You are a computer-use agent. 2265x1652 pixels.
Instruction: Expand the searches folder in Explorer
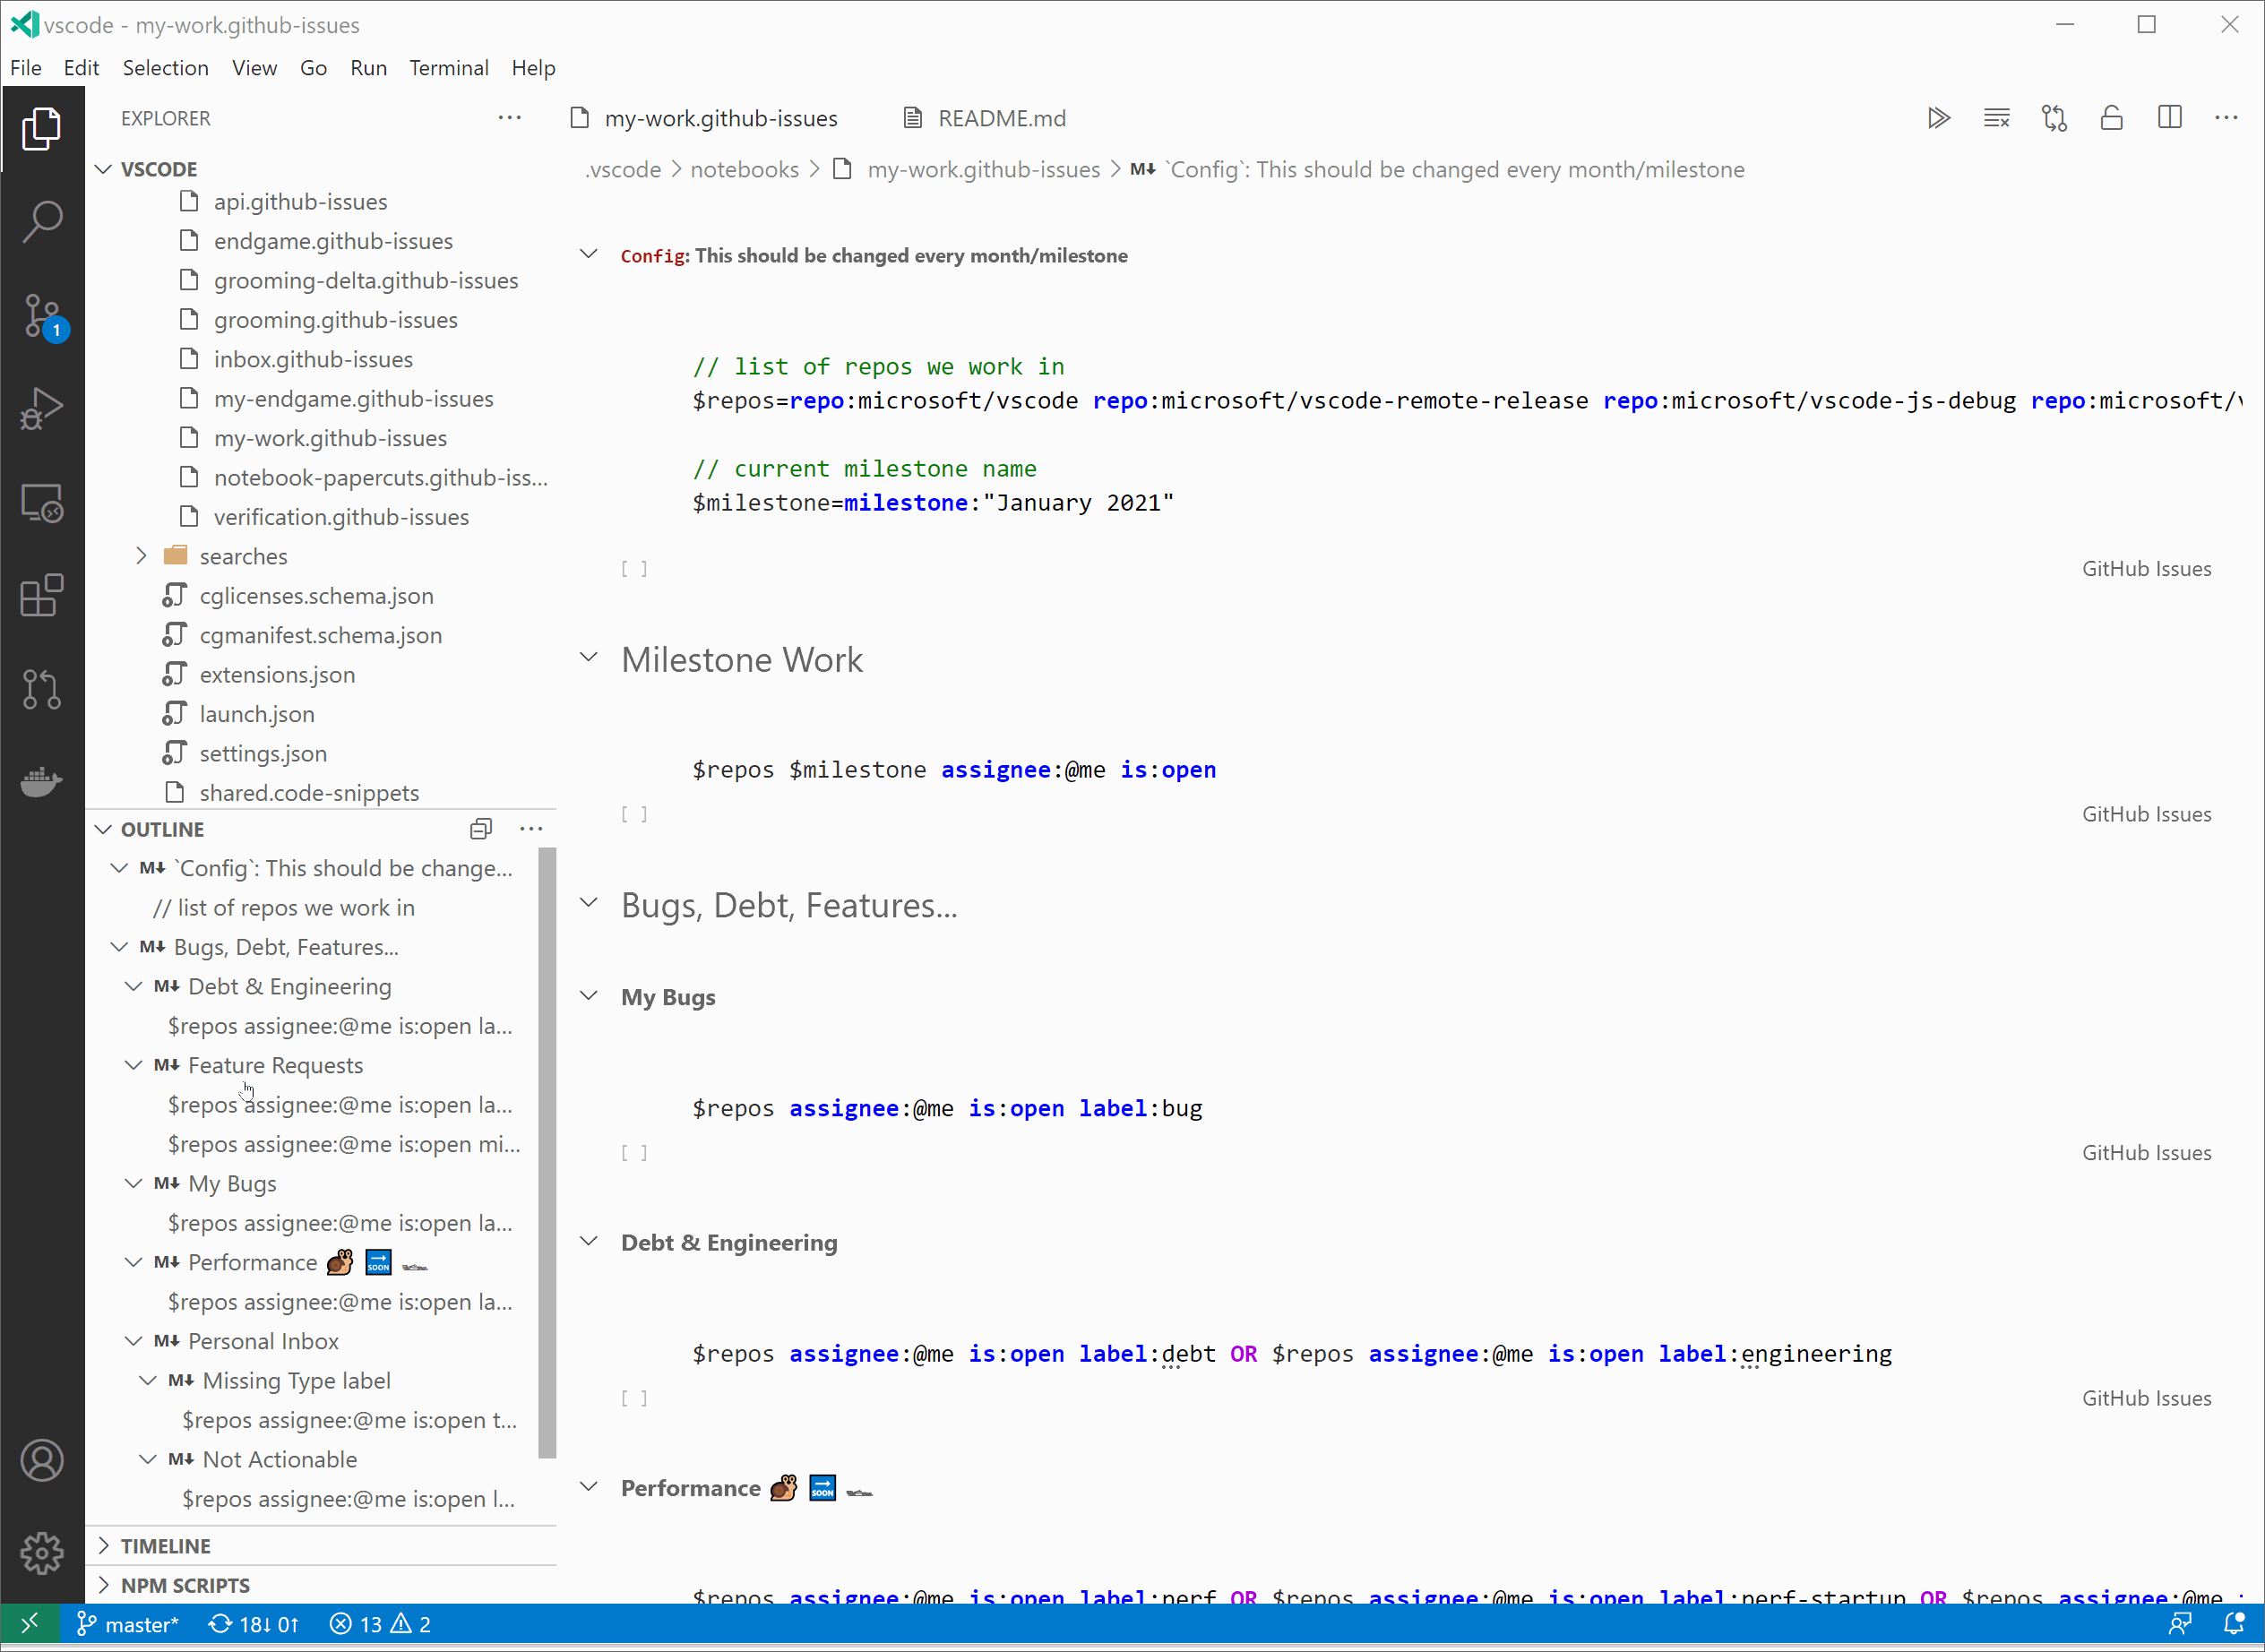(x=141, y=556)
